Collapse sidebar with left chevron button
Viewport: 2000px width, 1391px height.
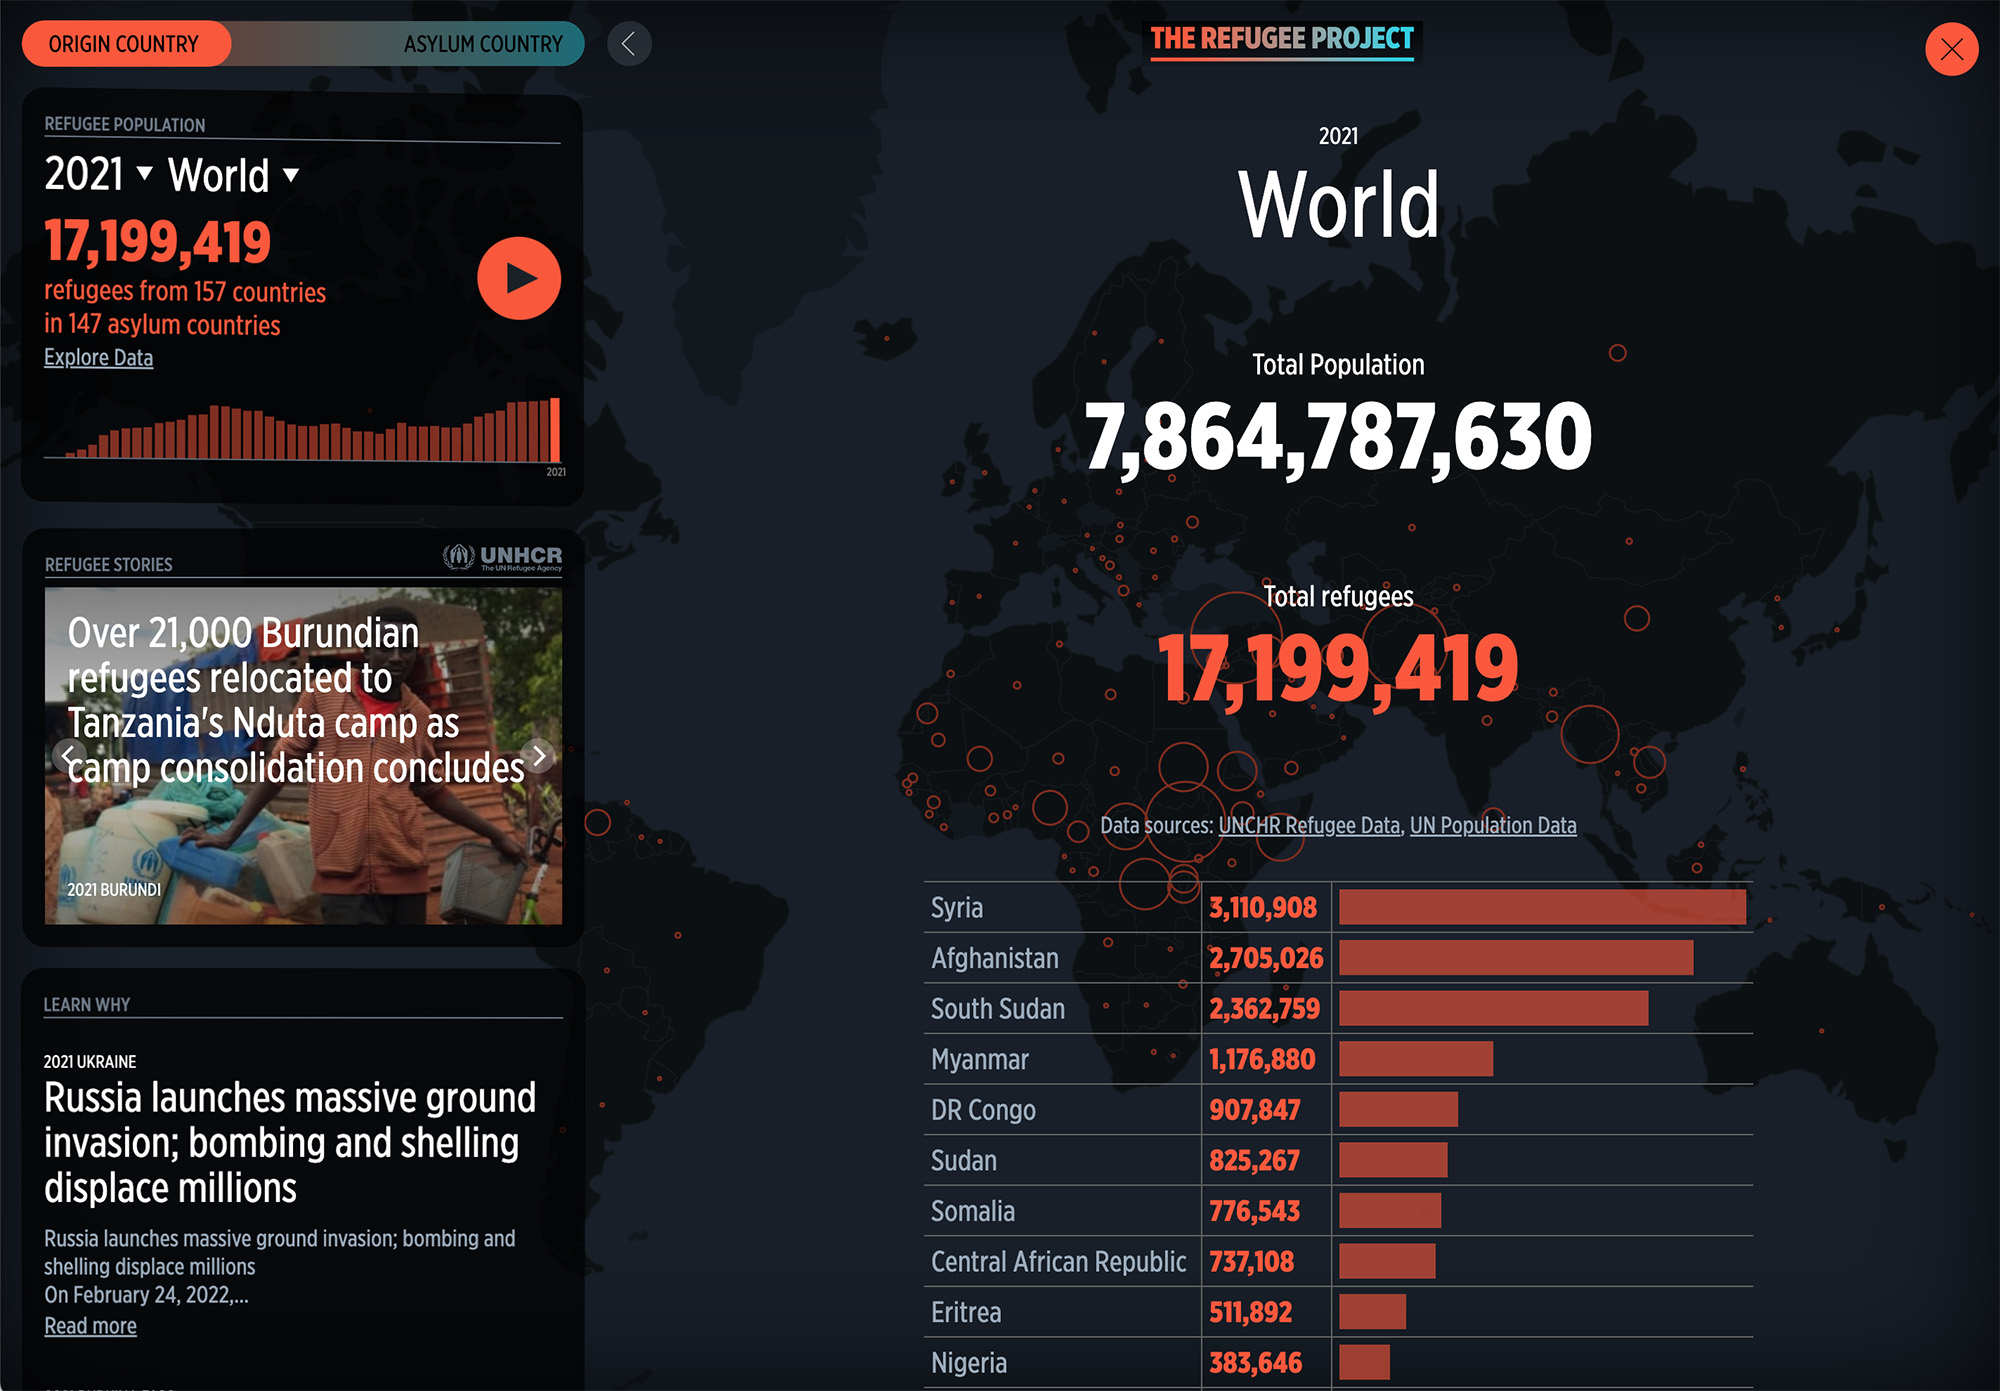pos(629,44)
